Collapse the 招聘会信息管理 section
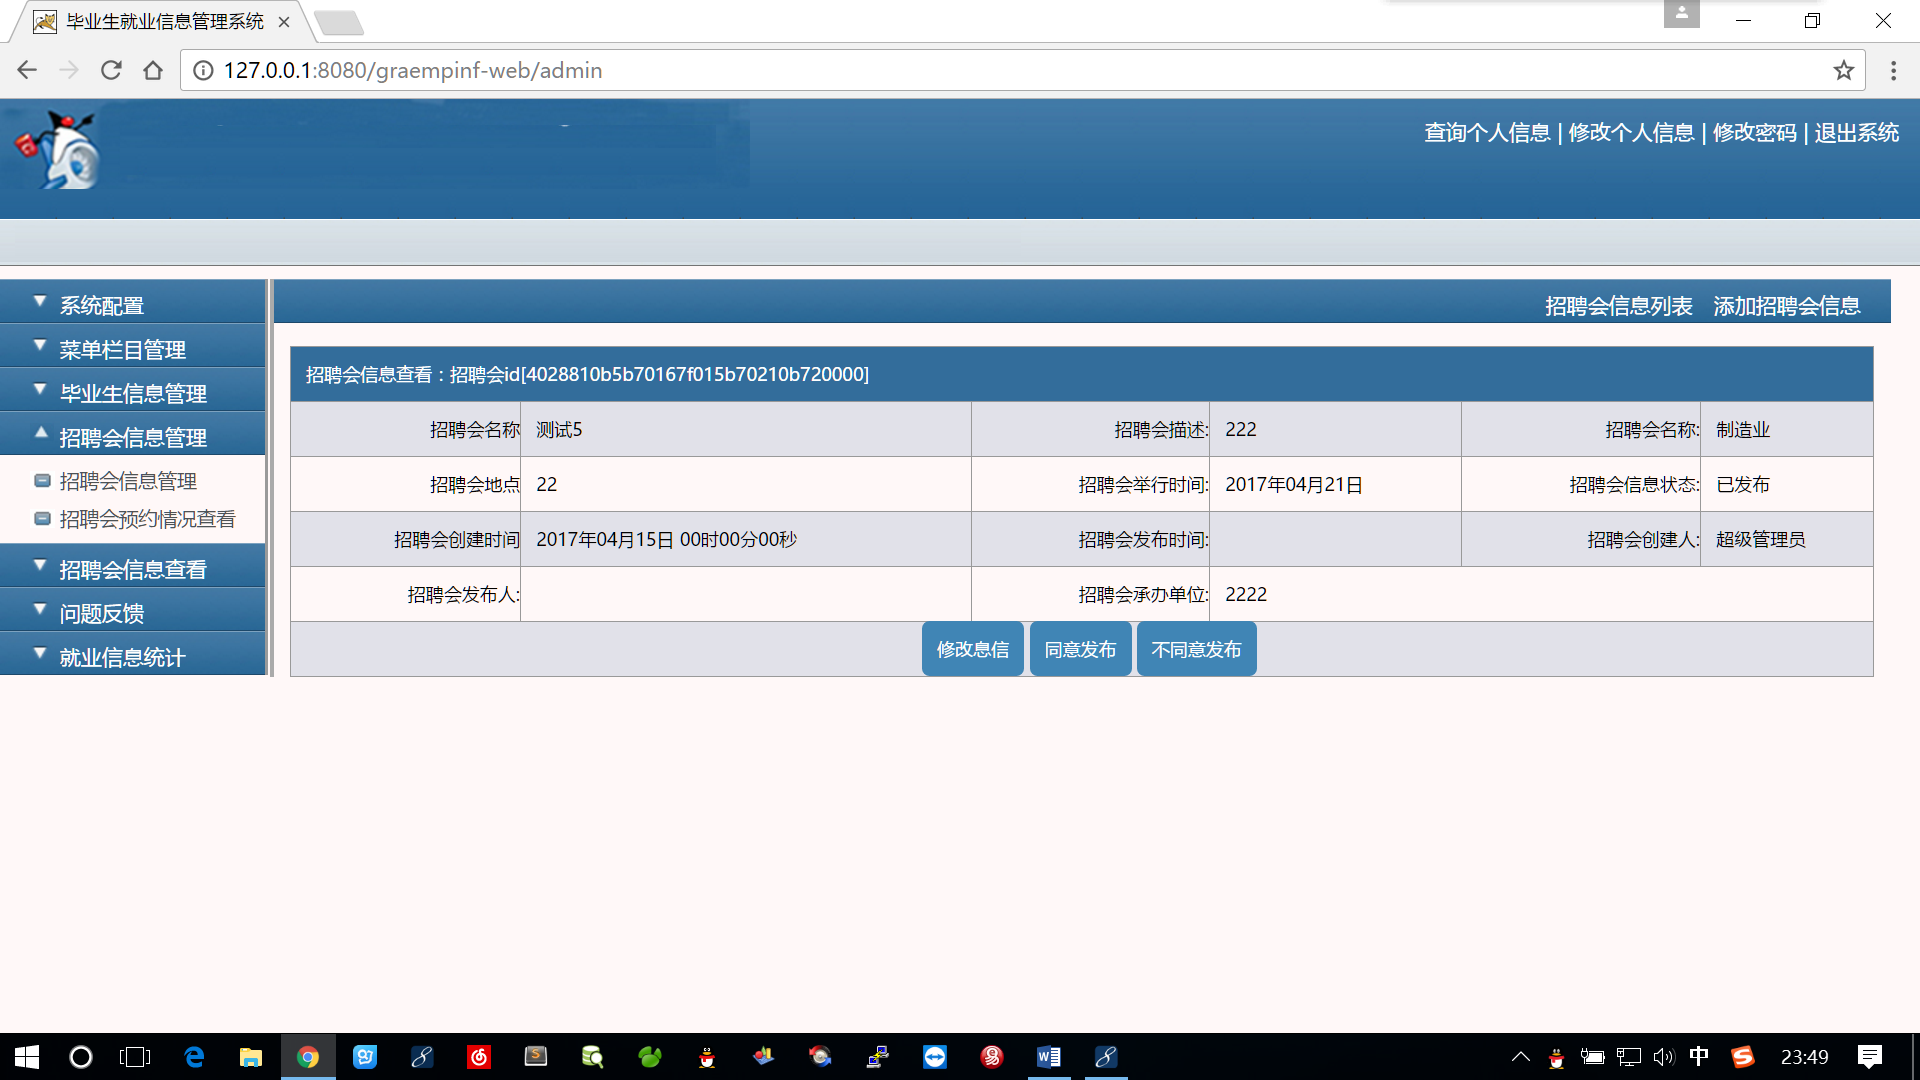The width and height of the screenshot is (1920, 1080). [133, 437]
